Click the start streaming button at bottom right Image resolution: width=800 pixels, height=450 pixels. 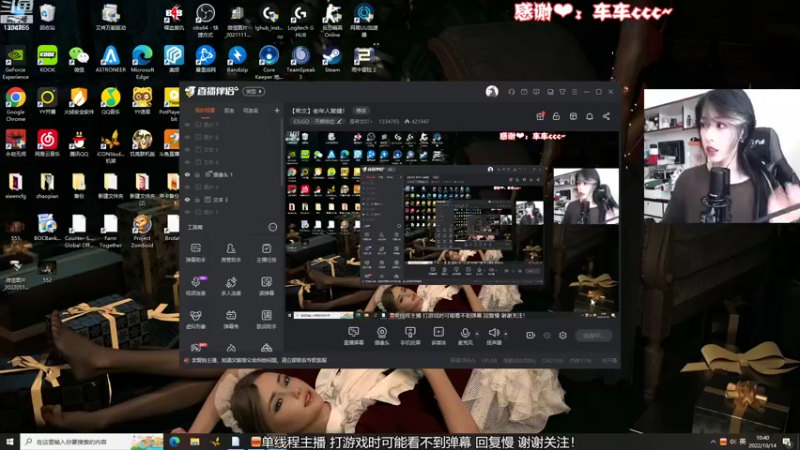click(x=593, y=335)
